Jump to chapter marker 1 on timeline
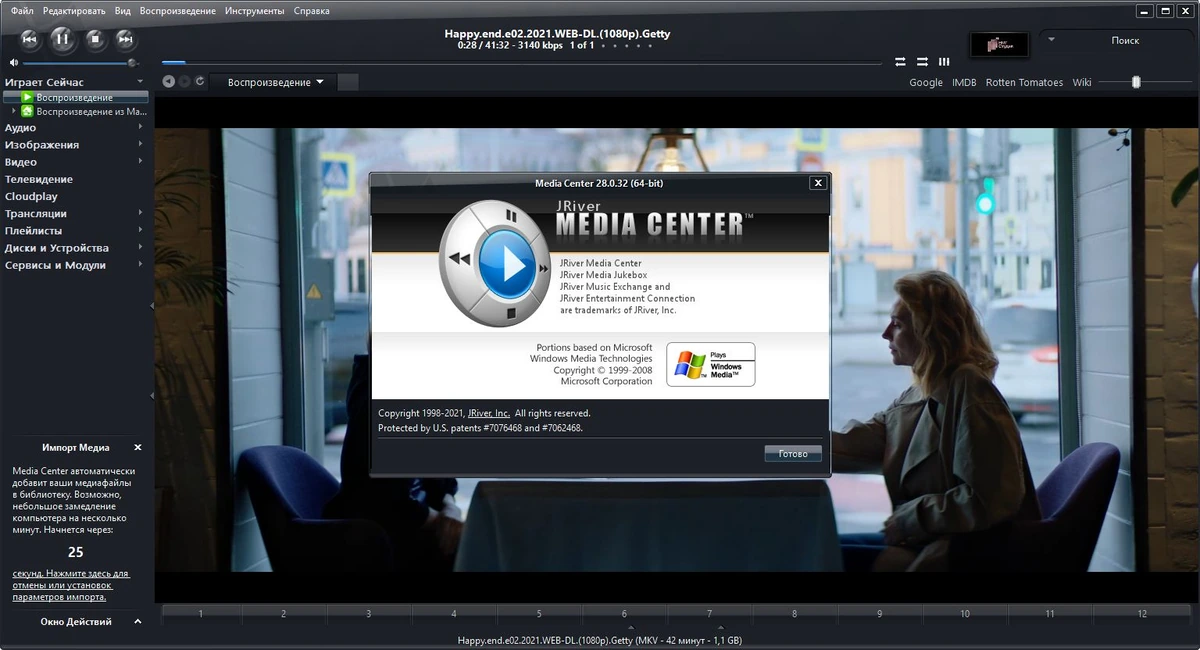The height and width of the screenshot is (650, 1200). pyautogui.click(x=201, y=613)
